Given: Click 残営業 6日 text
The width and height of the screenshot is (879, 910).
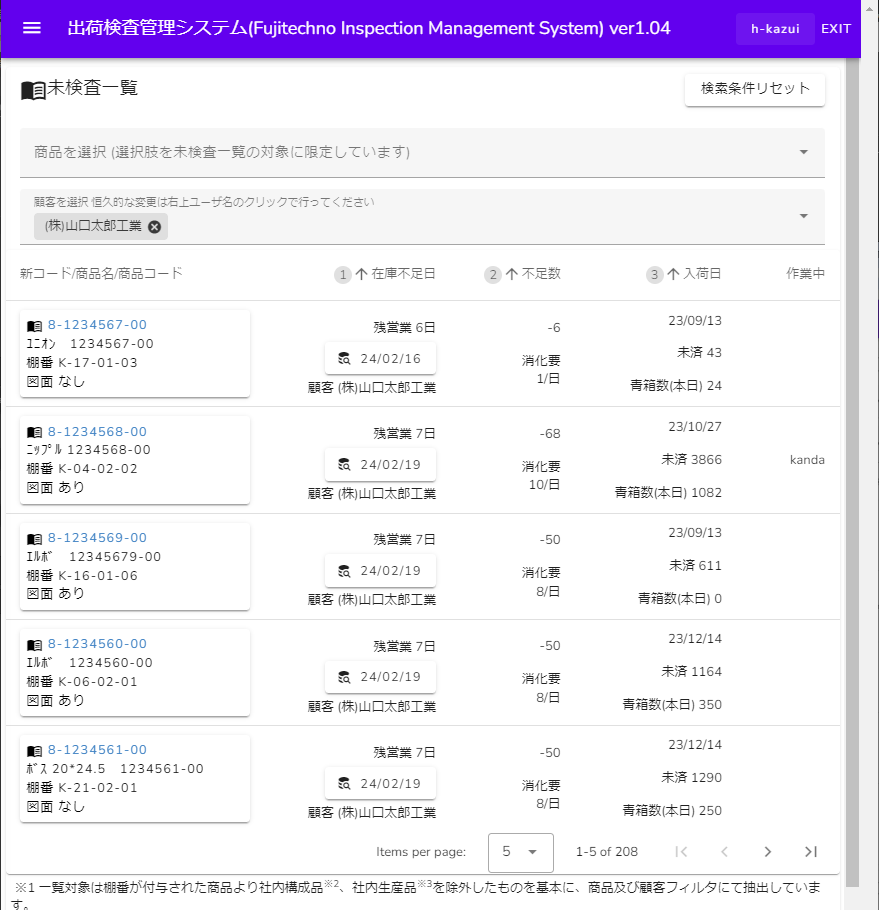Looking at the screenshot, I should pyautogui.click(x=404, y=327).
